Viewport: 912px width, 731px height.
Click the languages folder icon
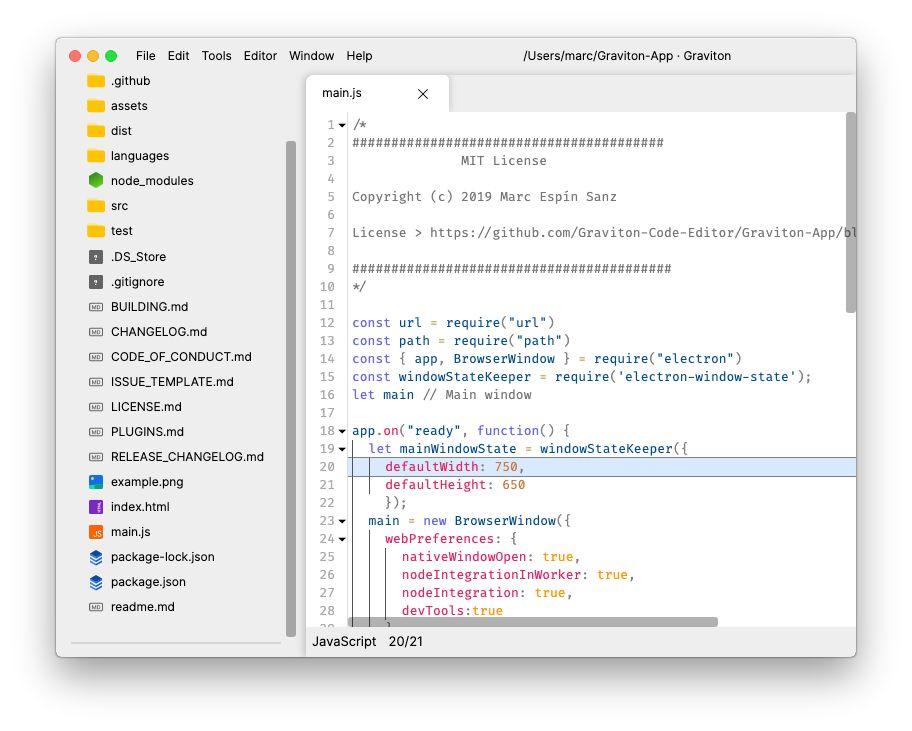[x=96, y=156]
